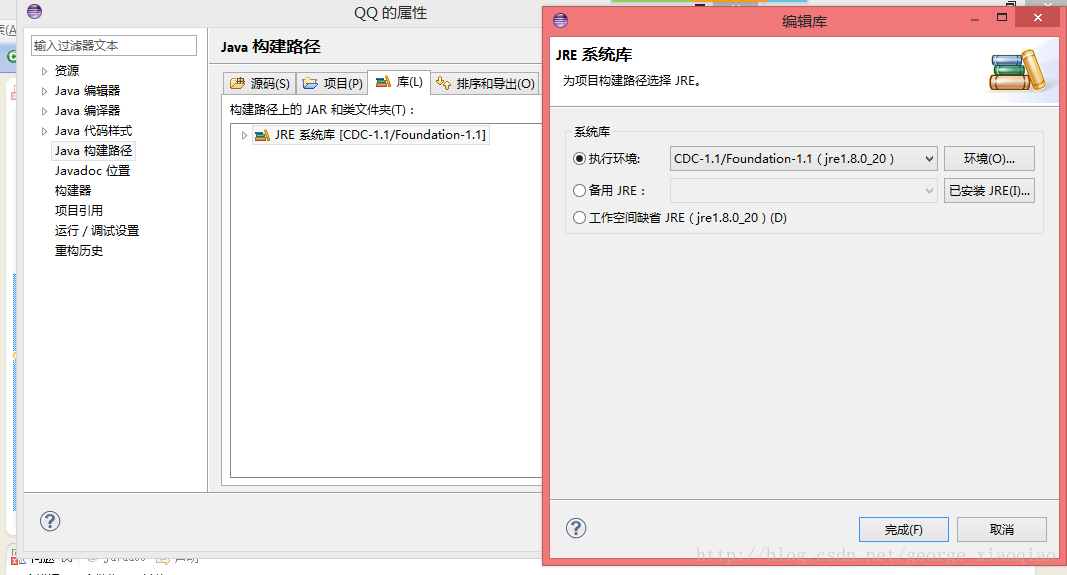Click the 完成(F) button
Screen dimensions: 1067x575
904,529
